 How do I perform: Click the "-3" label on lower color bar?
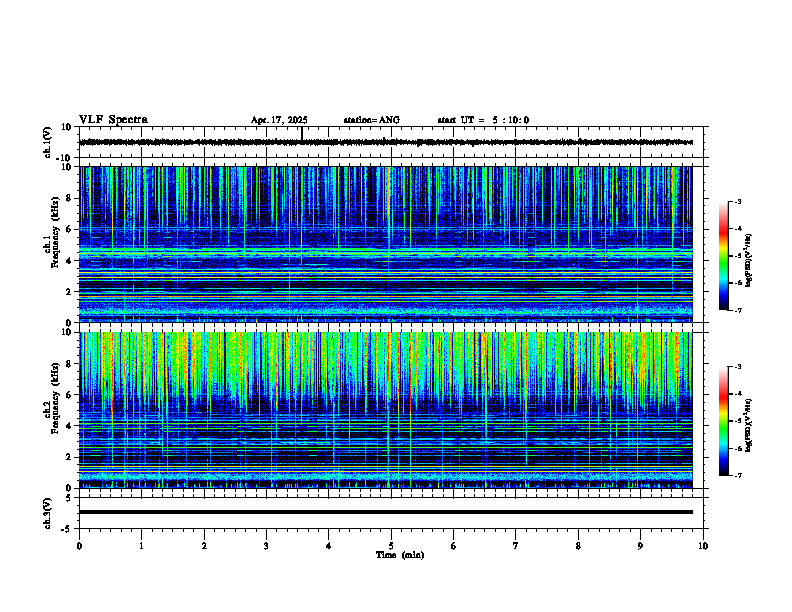click(x=737, y=367)
